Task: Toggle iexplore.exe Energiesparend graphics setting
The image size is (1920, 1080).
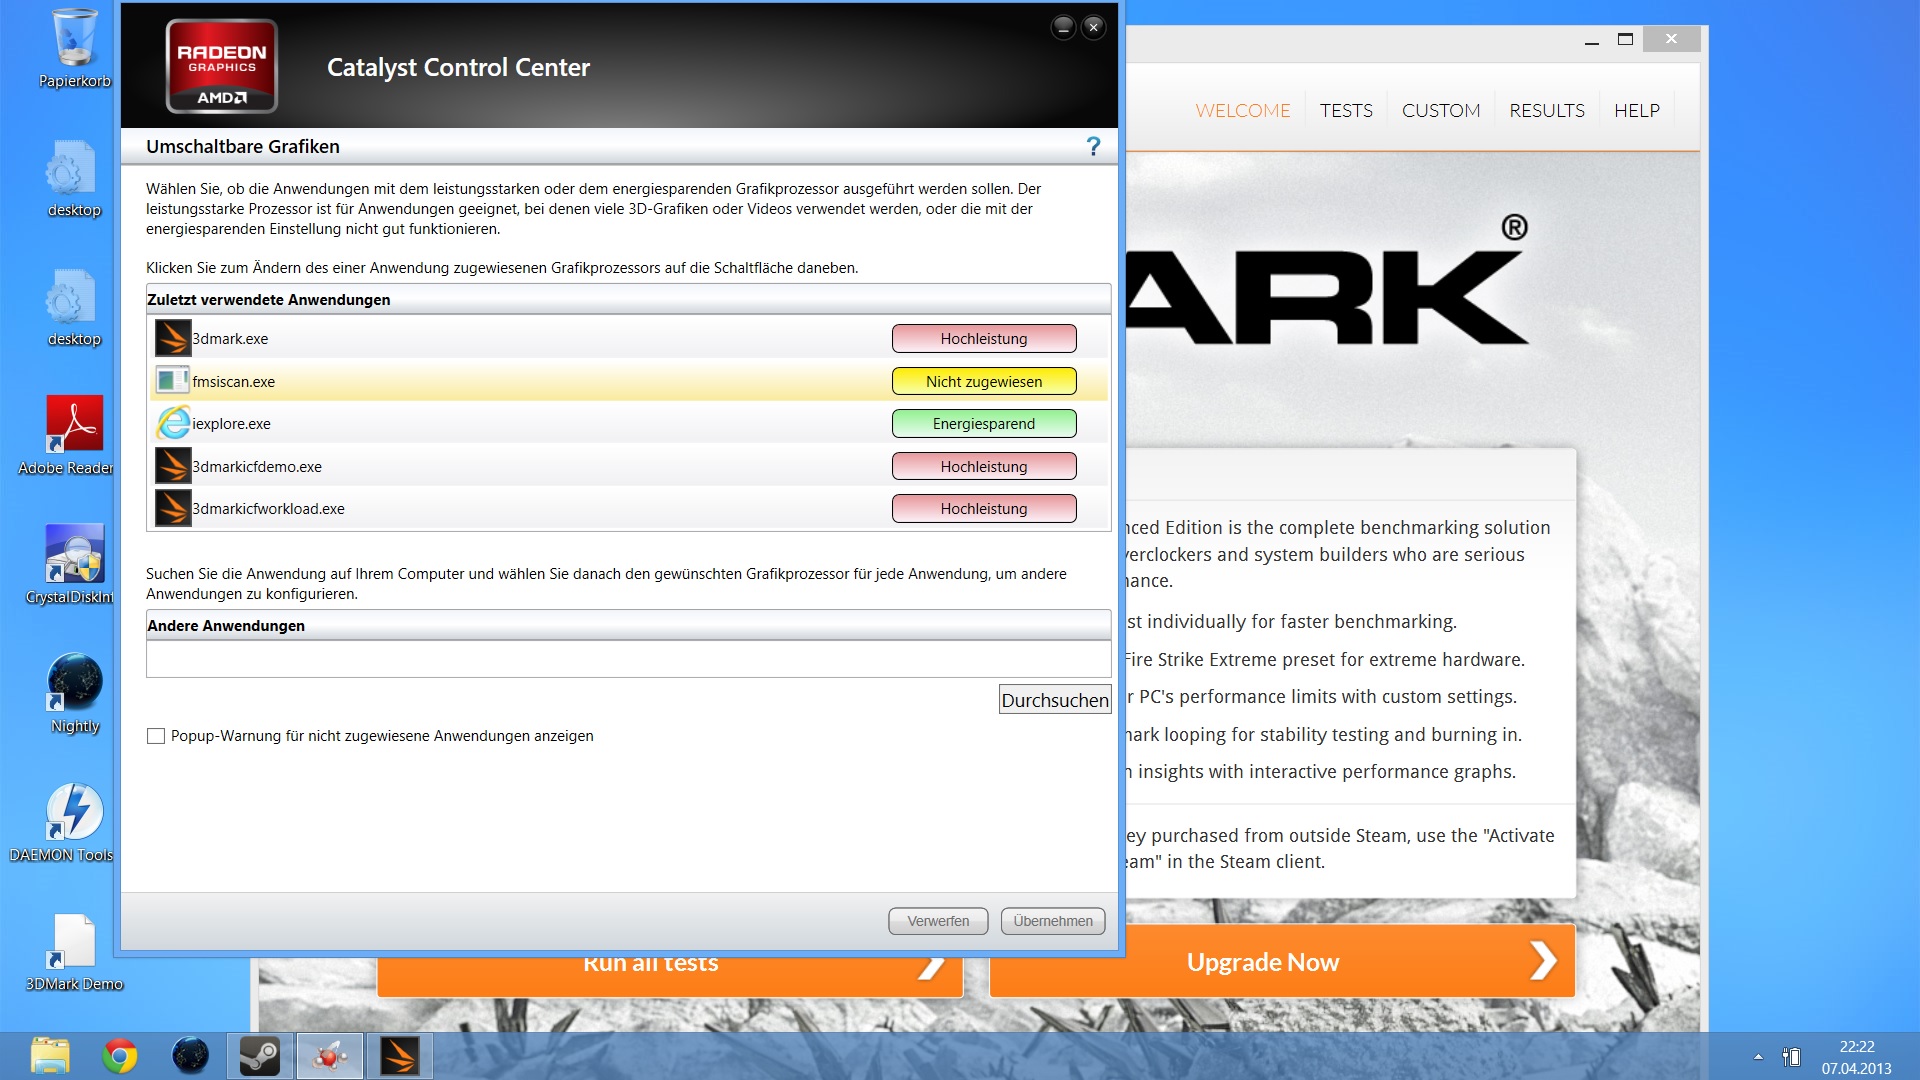Action: click(983, 424)
